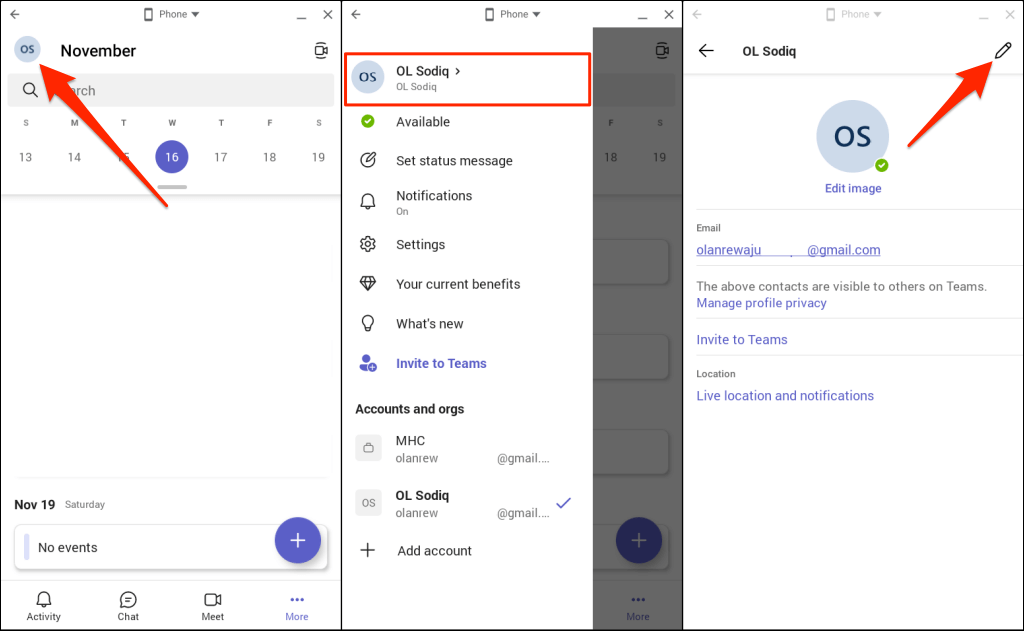Add a new account with plus icon

367,550
